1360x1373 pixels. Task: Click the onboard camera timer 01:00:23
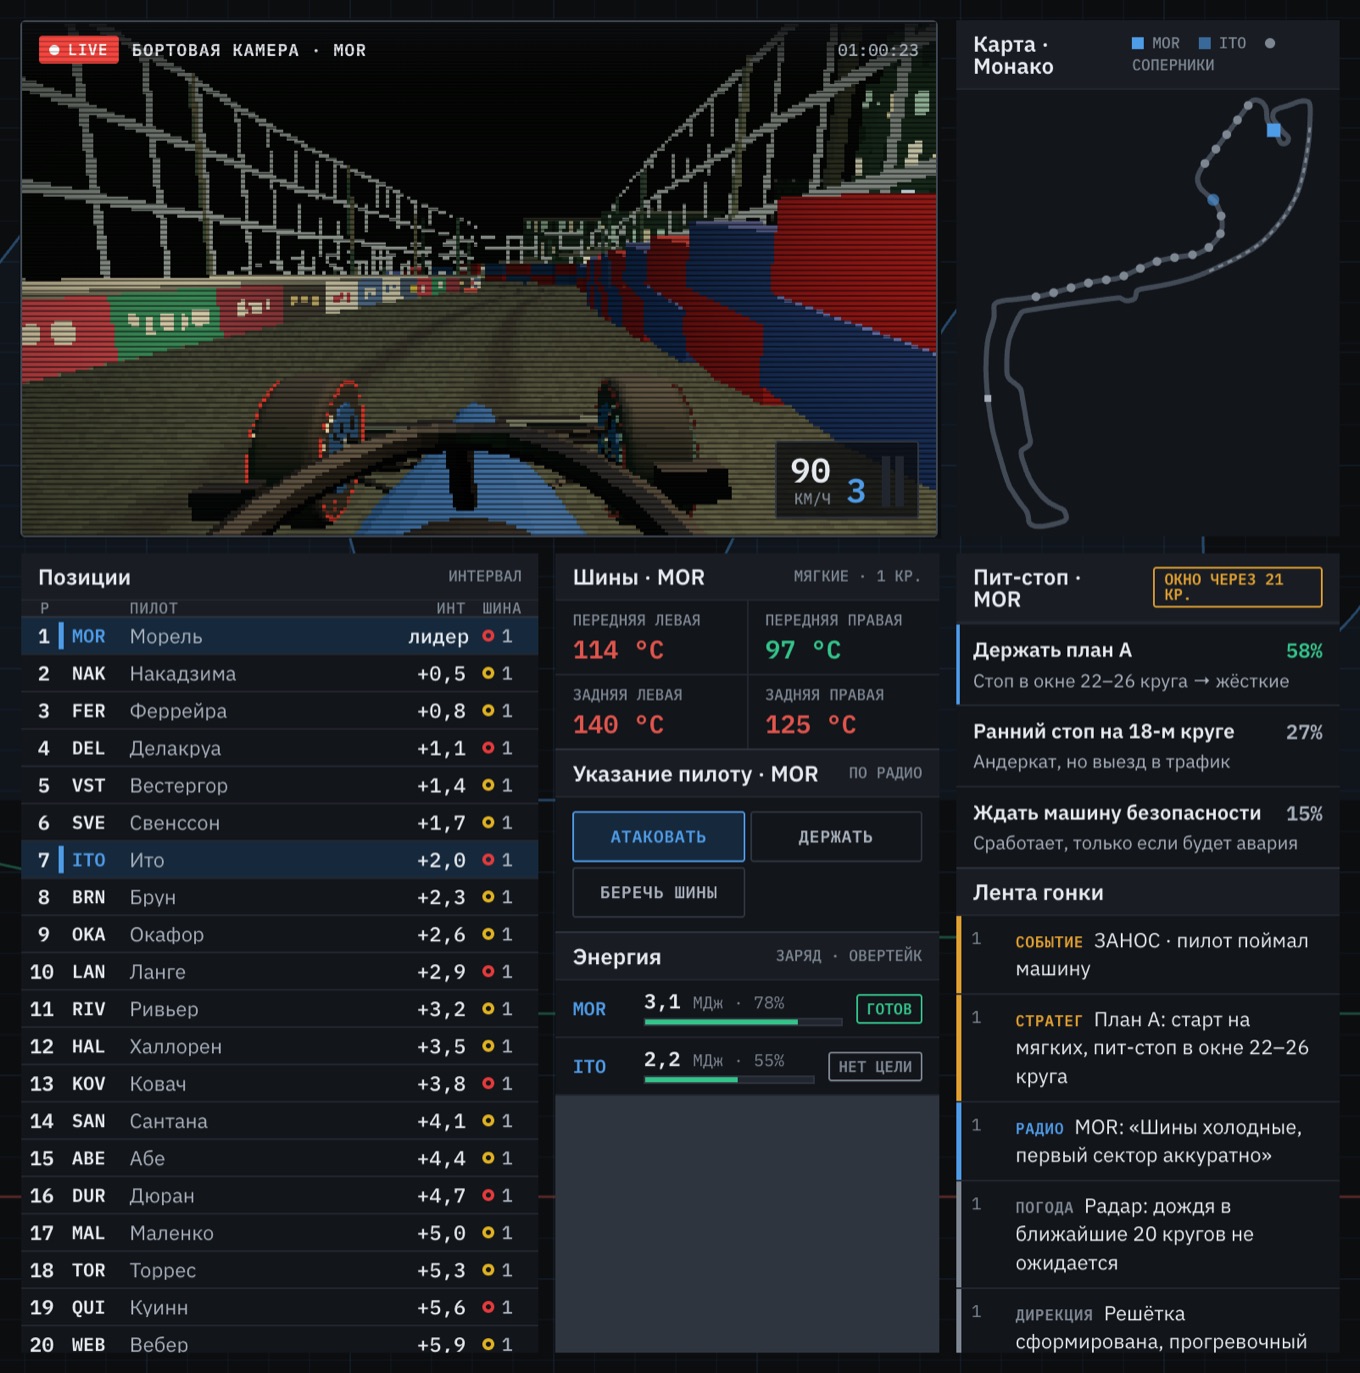pos(878,50)
